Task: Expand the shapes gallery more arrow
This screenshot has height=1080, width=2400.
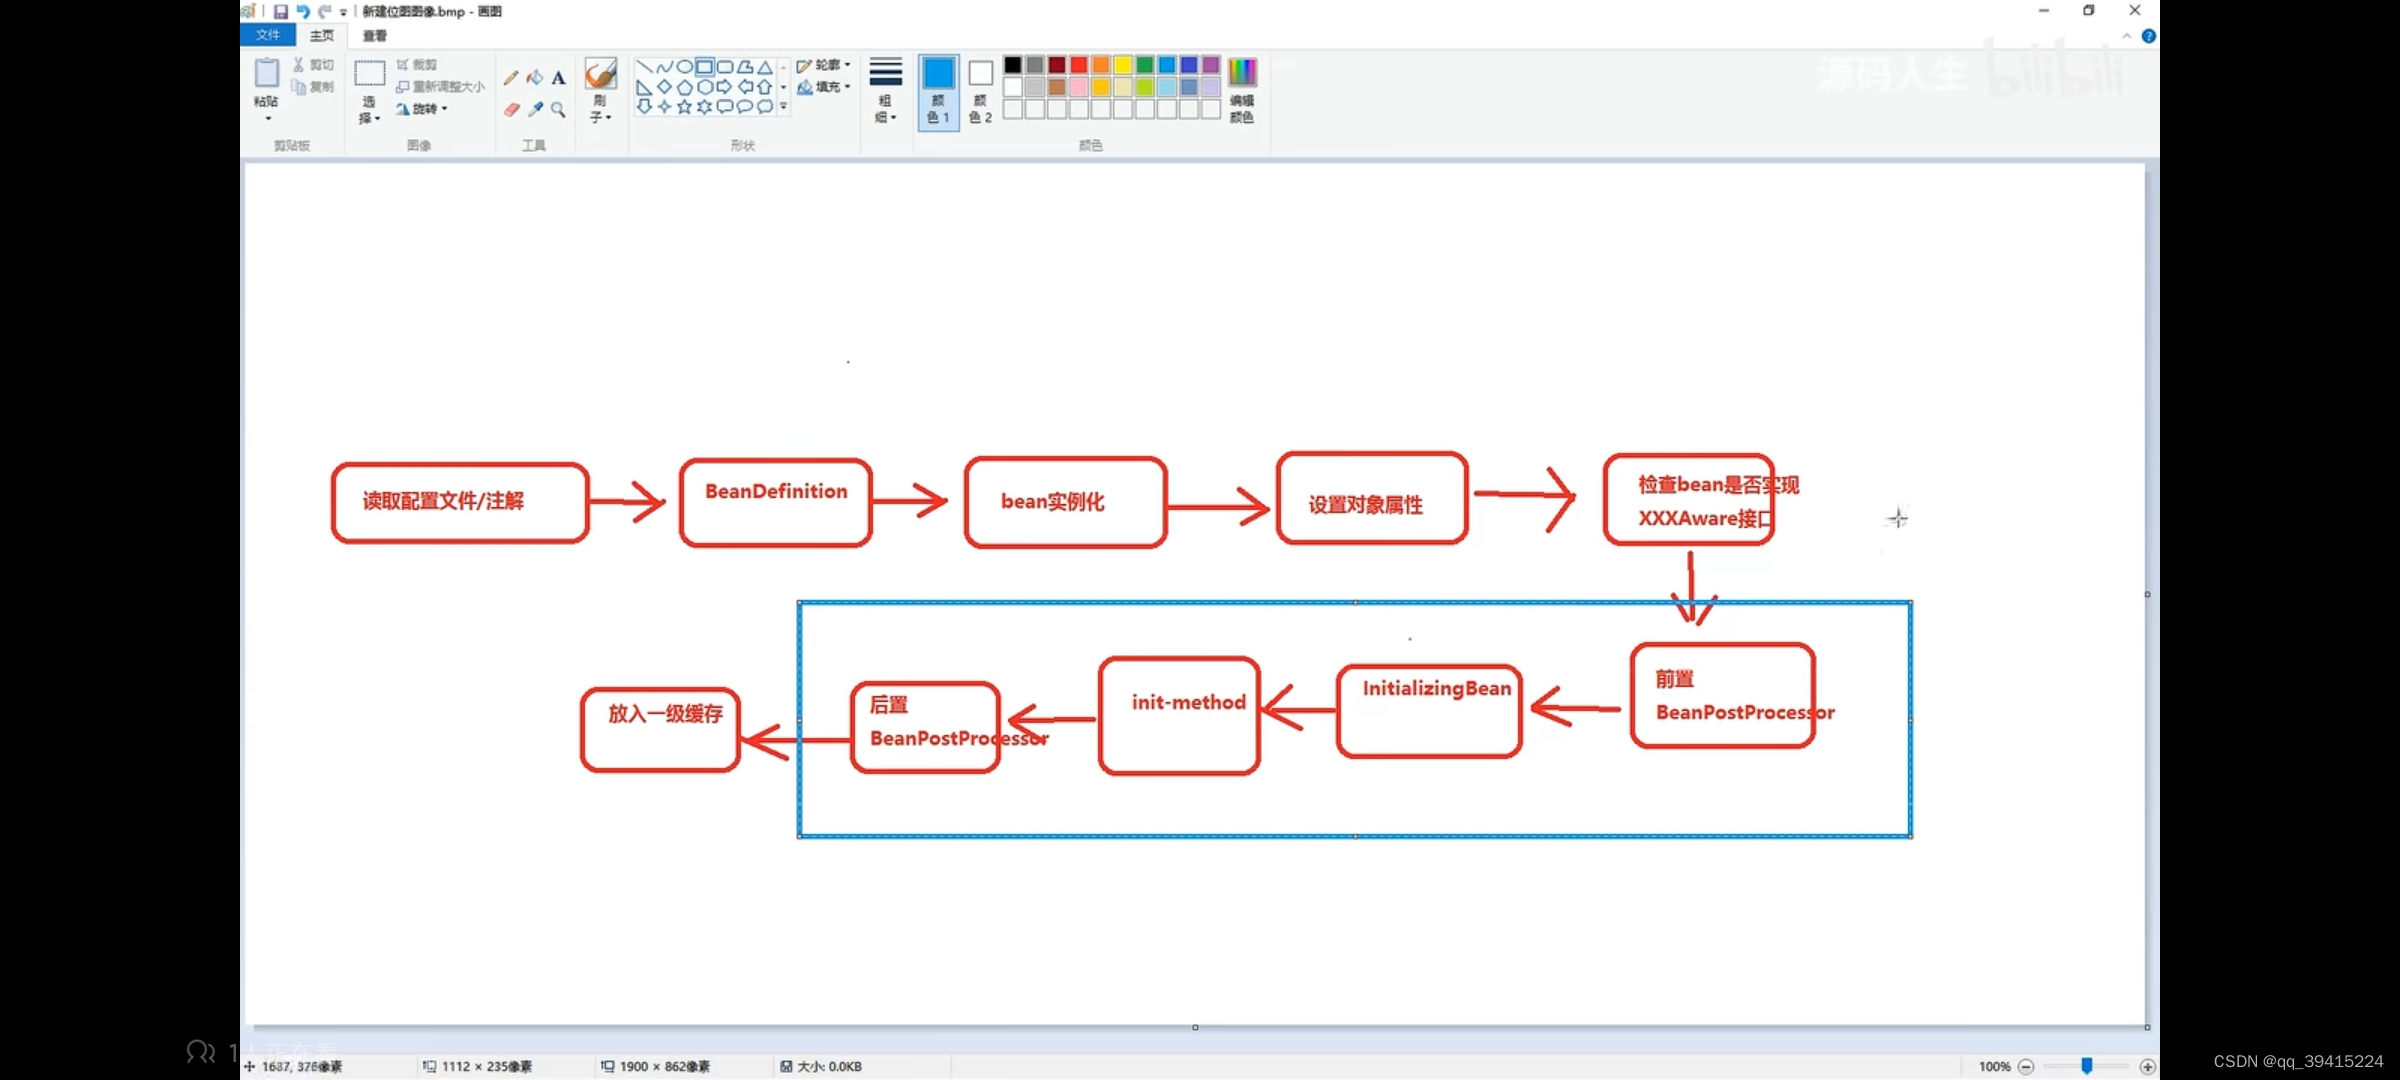Action: [783, 106]
